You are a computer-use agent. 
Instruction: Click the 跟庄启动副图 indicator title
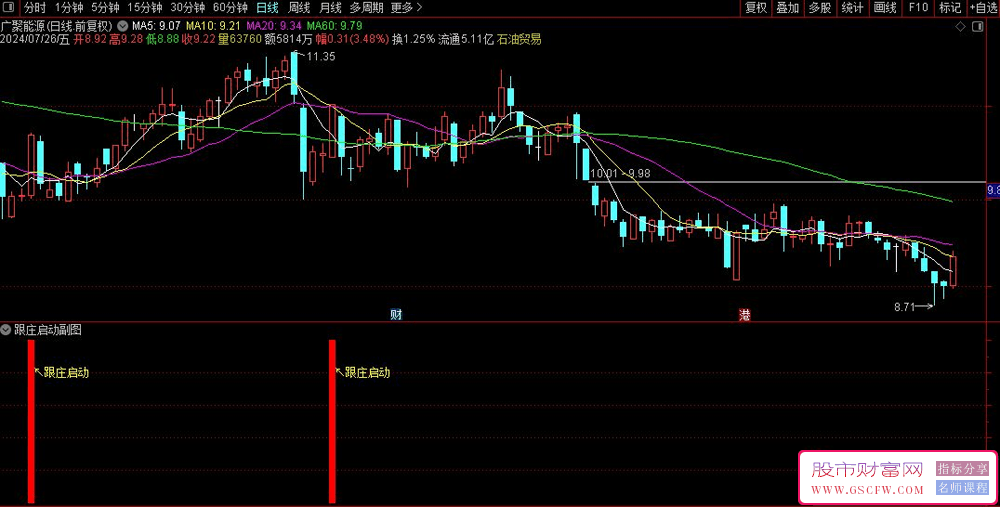point(48,330)
